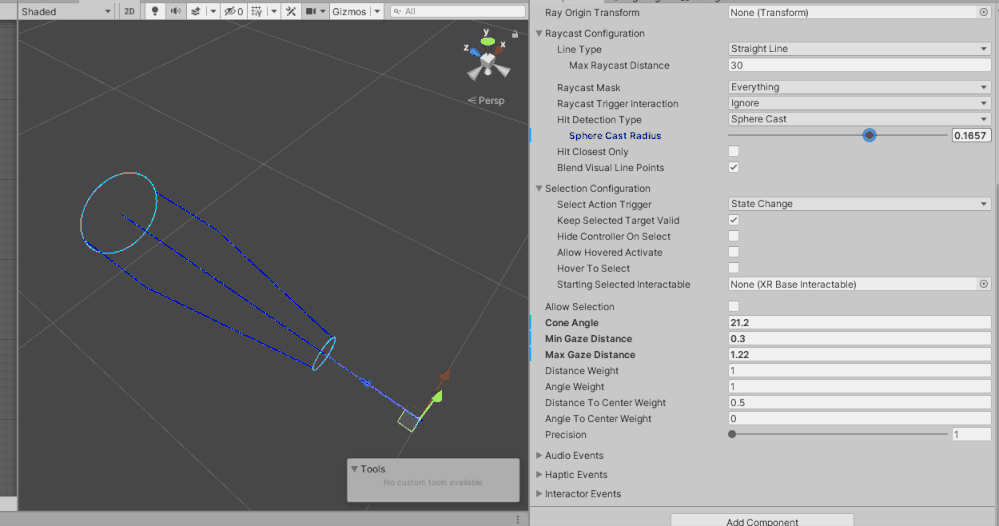Click the Sphere Cast Radius slider handle
This screenshot has height=526, width=999.
[869, 135]
